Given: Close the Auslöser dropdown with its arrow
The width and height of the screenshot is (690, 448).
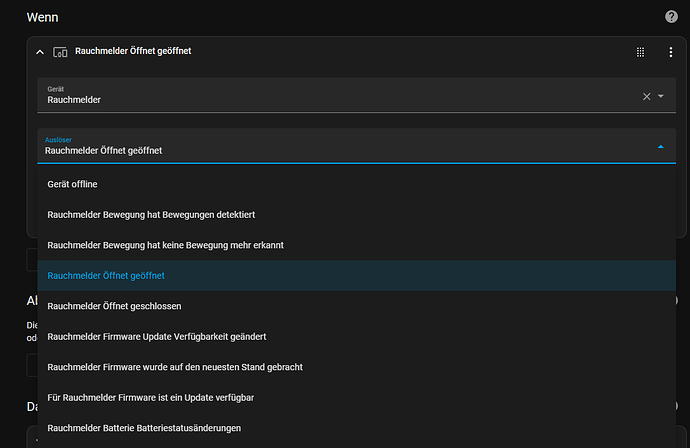Looking at the screenshot, I should pyautogui.click(x=661, y=147).
